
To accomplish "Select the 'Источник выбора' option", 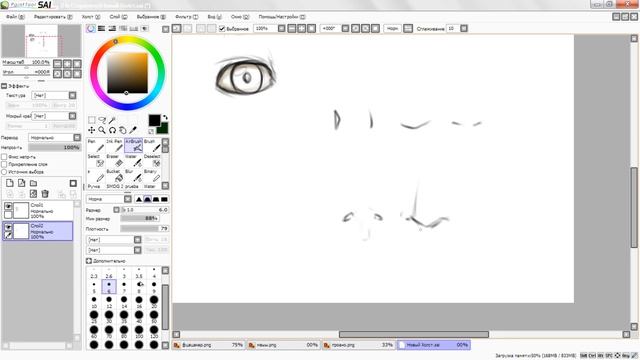I will pos(4,172).
